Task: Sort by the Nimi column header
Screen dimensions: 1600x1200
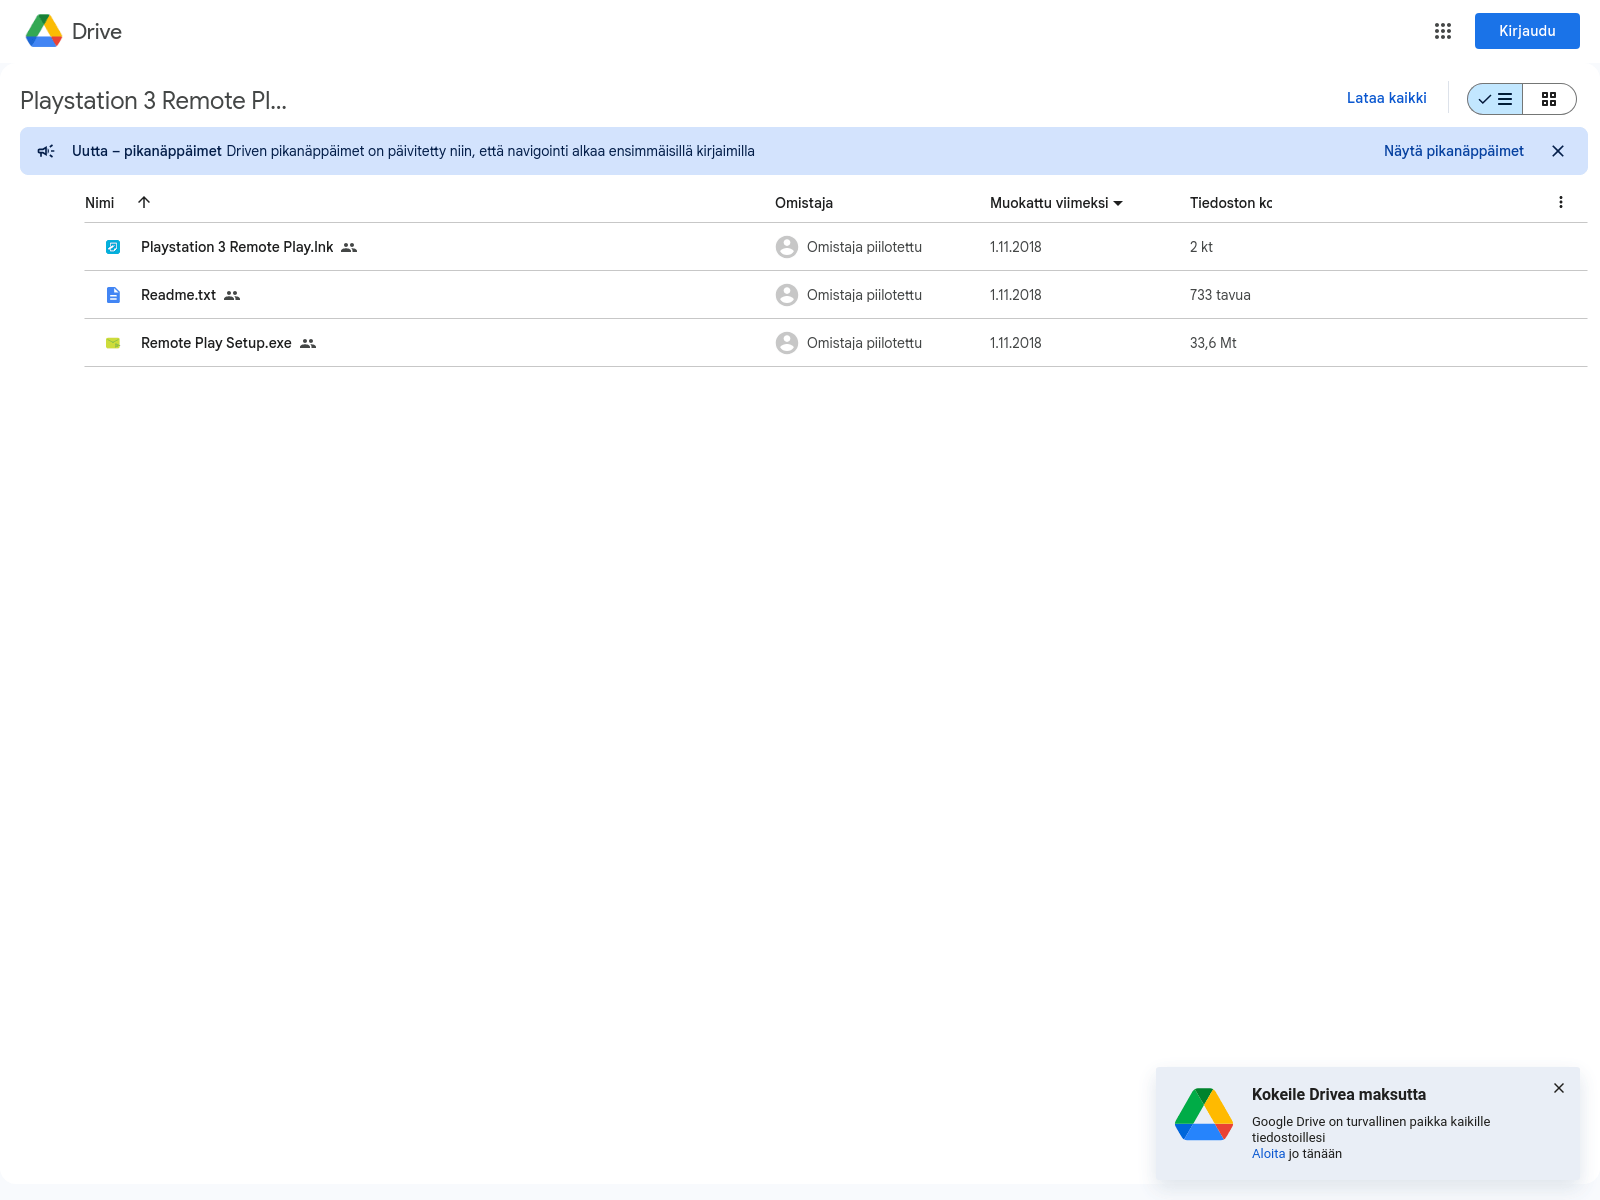Action: pyautogui.click(x=100, y=202)
